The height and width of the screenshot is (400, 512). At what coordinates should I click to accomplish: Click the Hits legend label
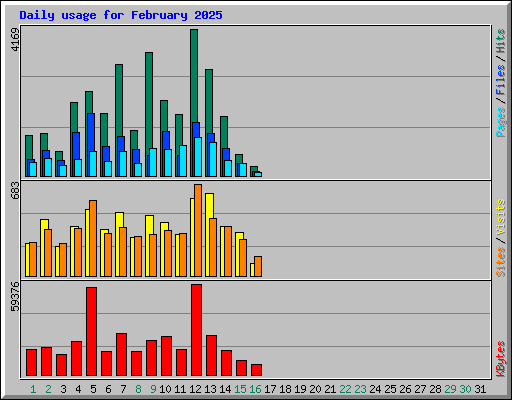pyautogui.click(x=501, y=41)
